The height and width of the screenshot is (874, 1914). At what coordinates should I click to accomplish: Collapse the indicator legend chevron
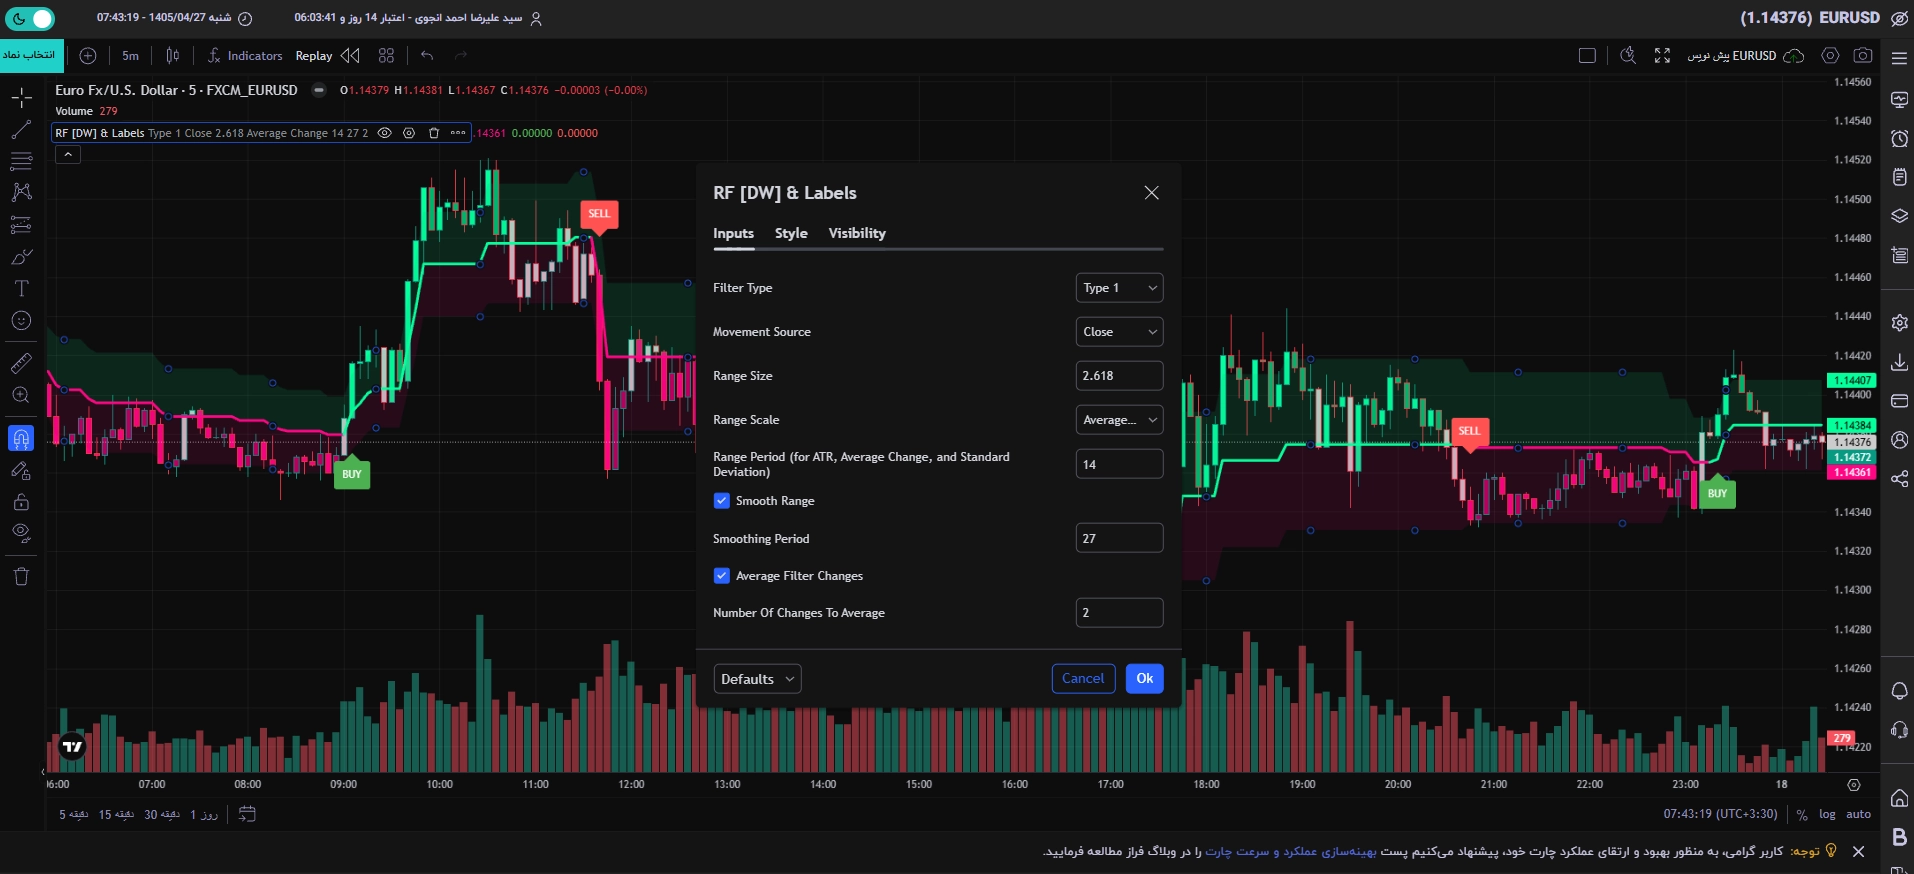[x=67, y=155]
